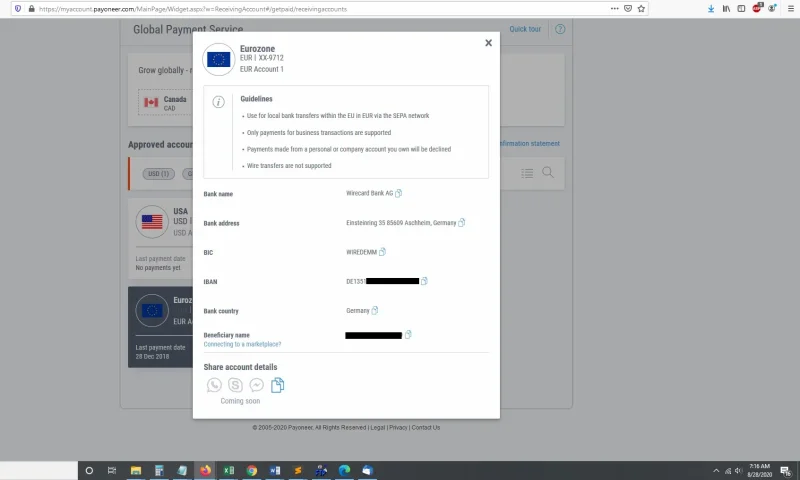
Task: Copy the bank country Germany
Action: [374, 310]
